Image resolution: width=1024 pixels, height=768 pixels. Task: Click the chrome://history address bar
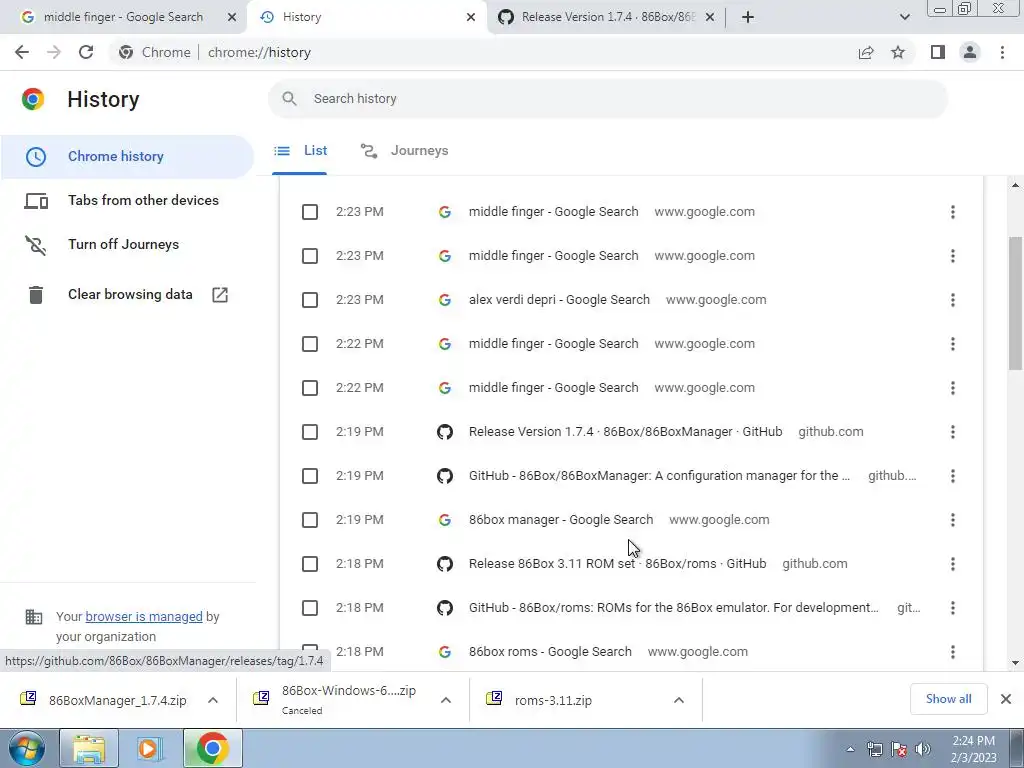483,52
